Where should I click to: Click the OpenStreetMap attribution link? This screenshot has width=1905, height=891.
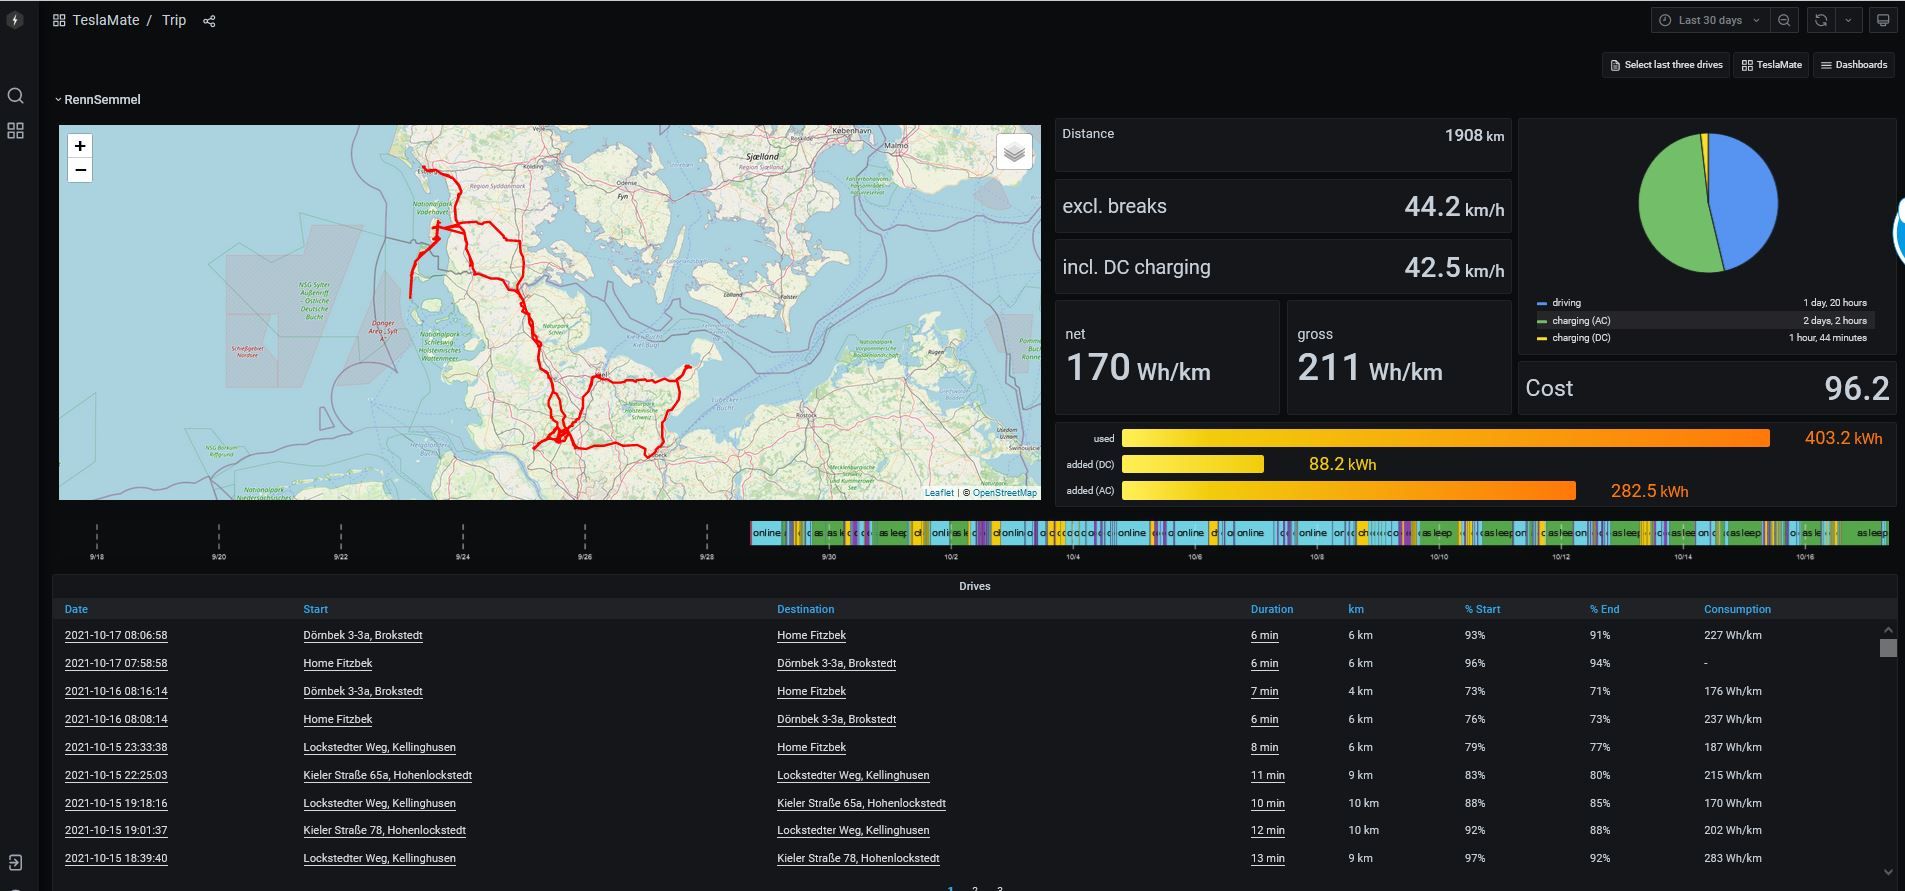pos(1004,492)
